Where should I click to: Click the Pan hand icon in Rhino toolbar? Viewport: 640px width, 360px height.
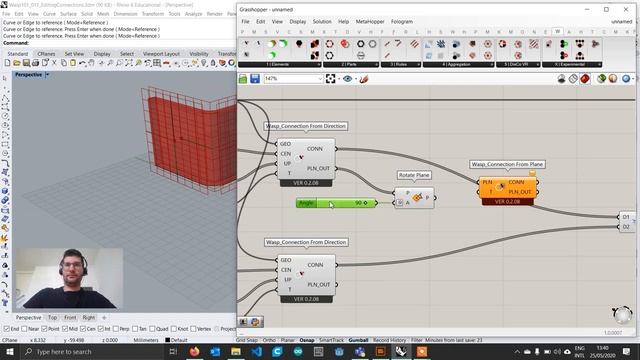click(91, 63)
